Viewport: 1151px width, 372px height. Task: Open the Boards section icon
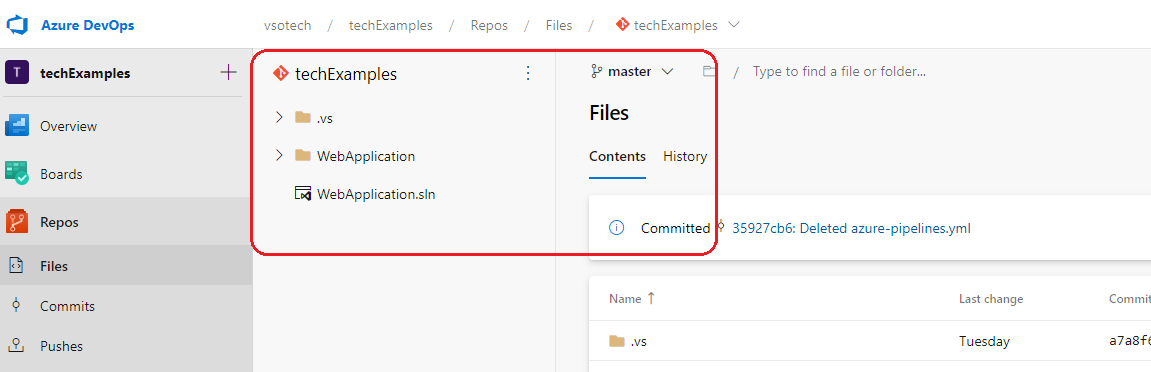(x=16, y=174)
